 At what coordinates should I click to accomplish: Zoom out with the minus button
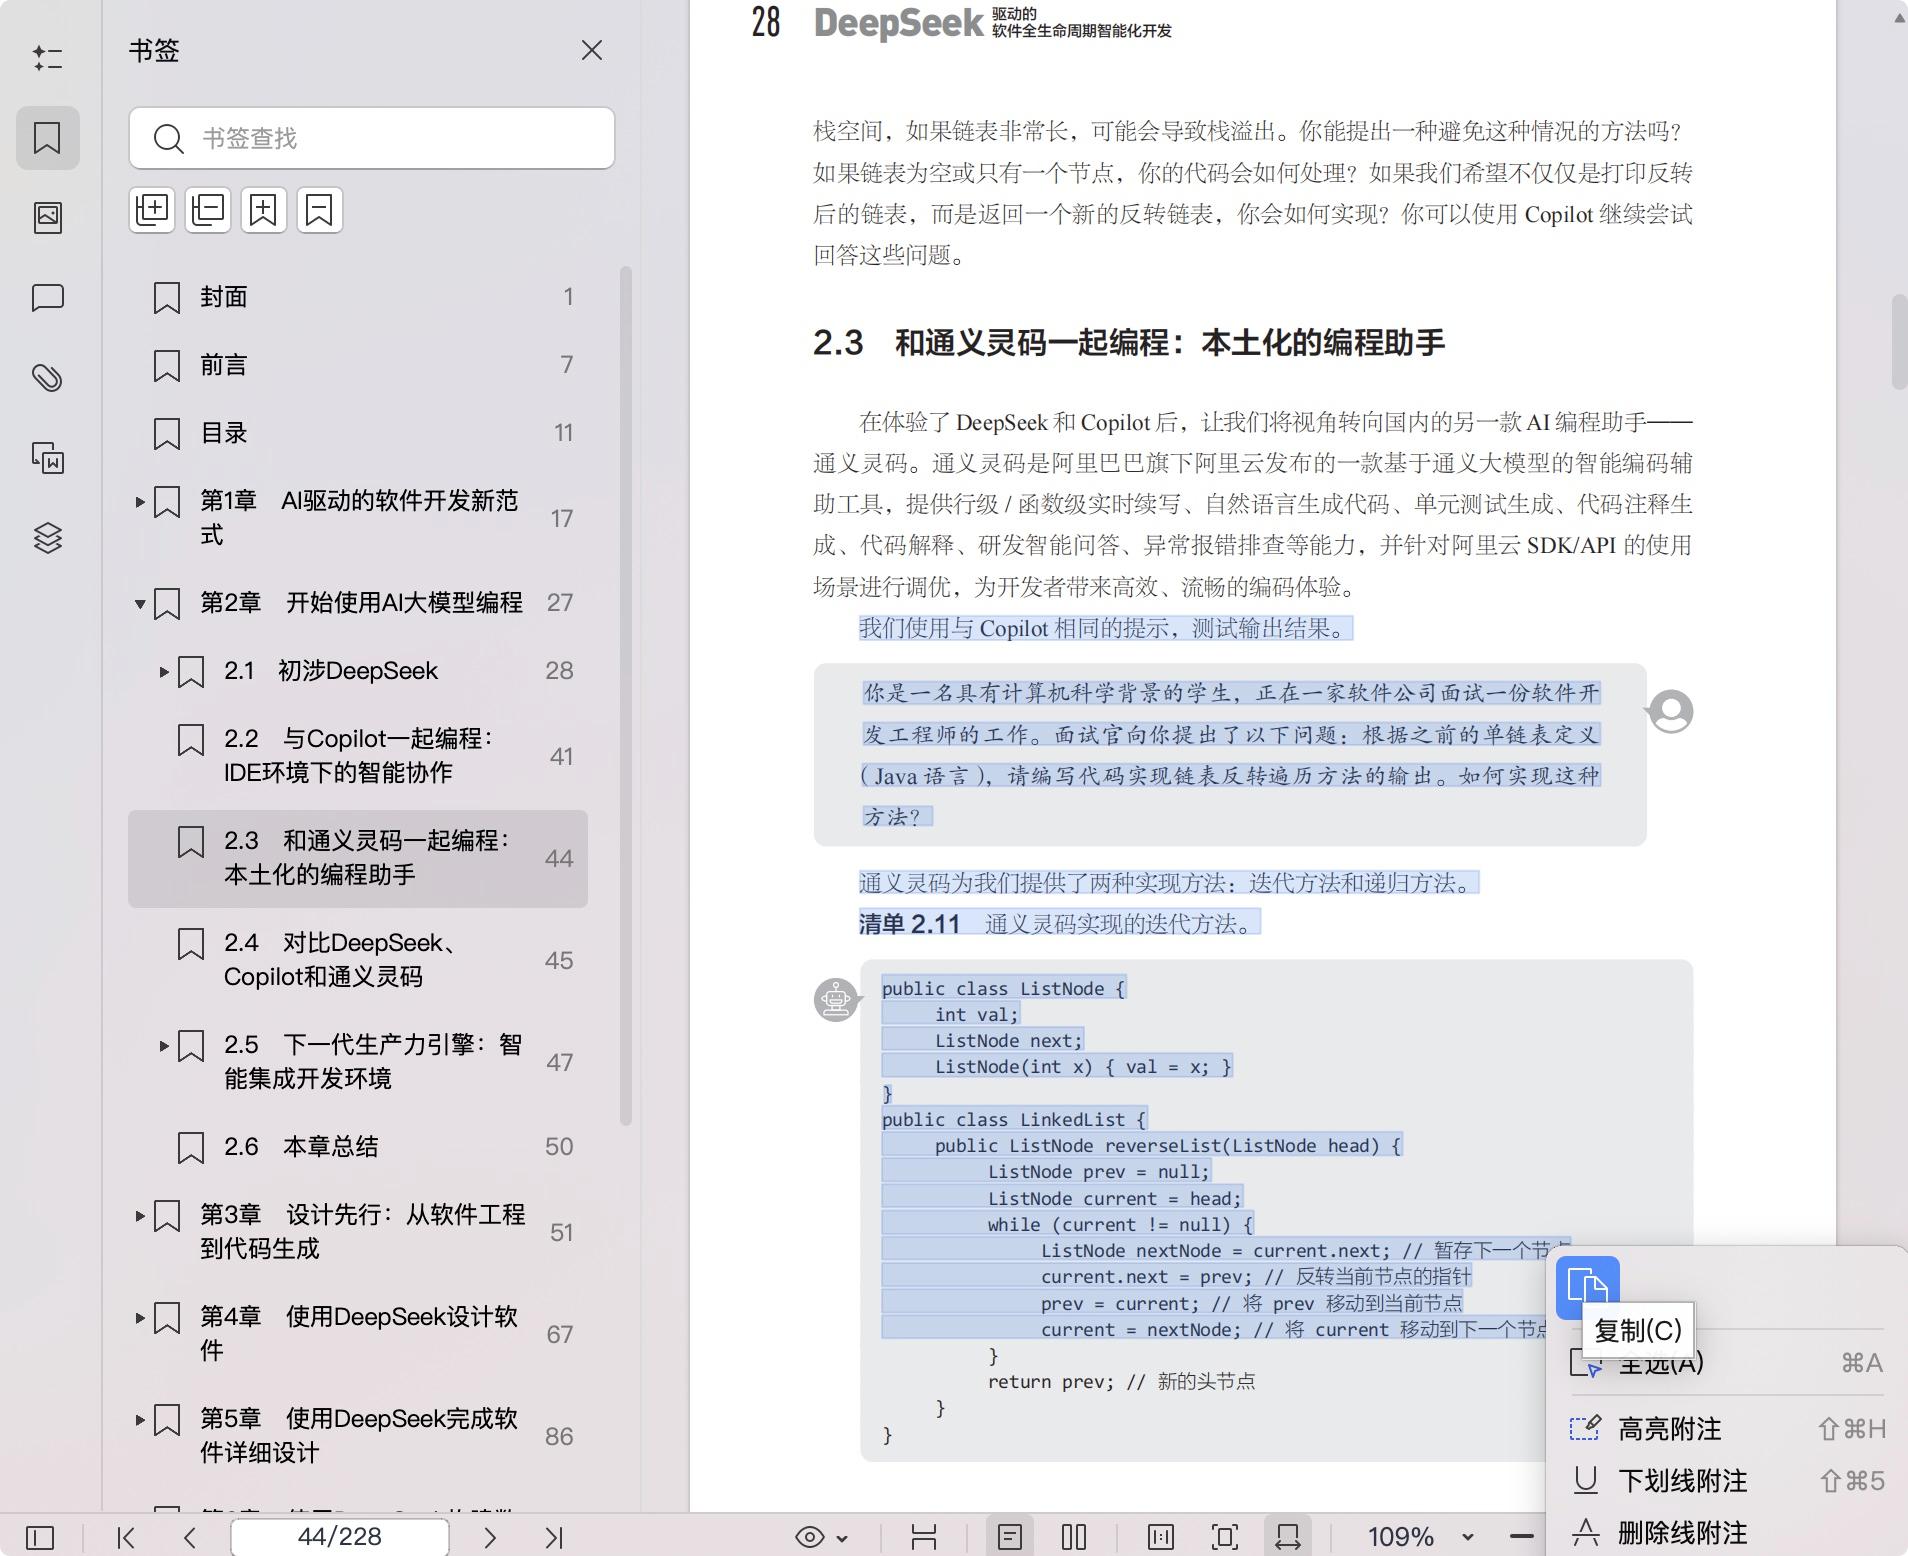[1522, 1537]
